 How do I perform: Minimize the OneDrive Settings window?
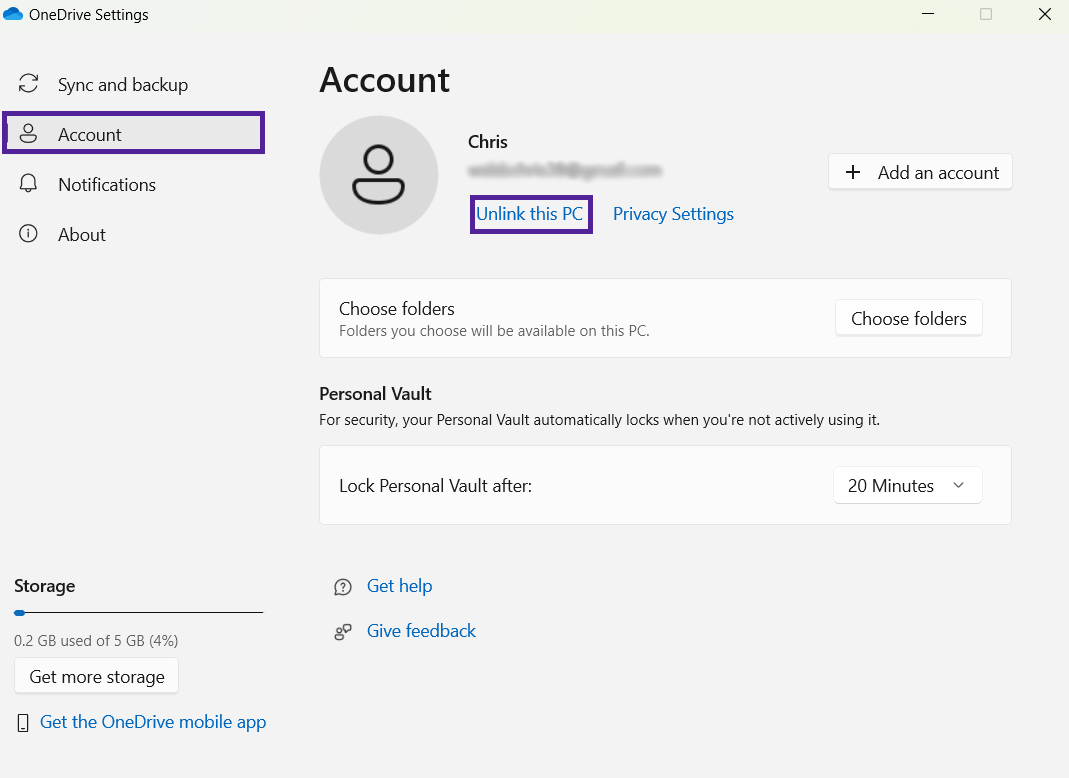(x=927, y=14)
